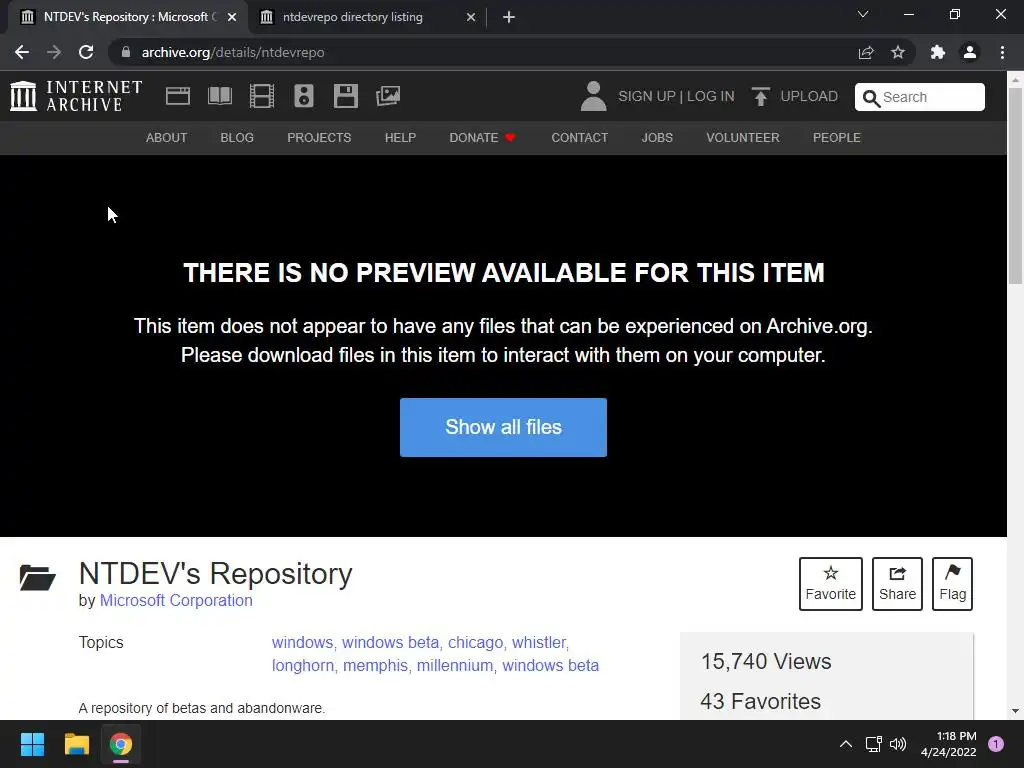
Task: Go back with browser back arrow
Action: [22, 52]
